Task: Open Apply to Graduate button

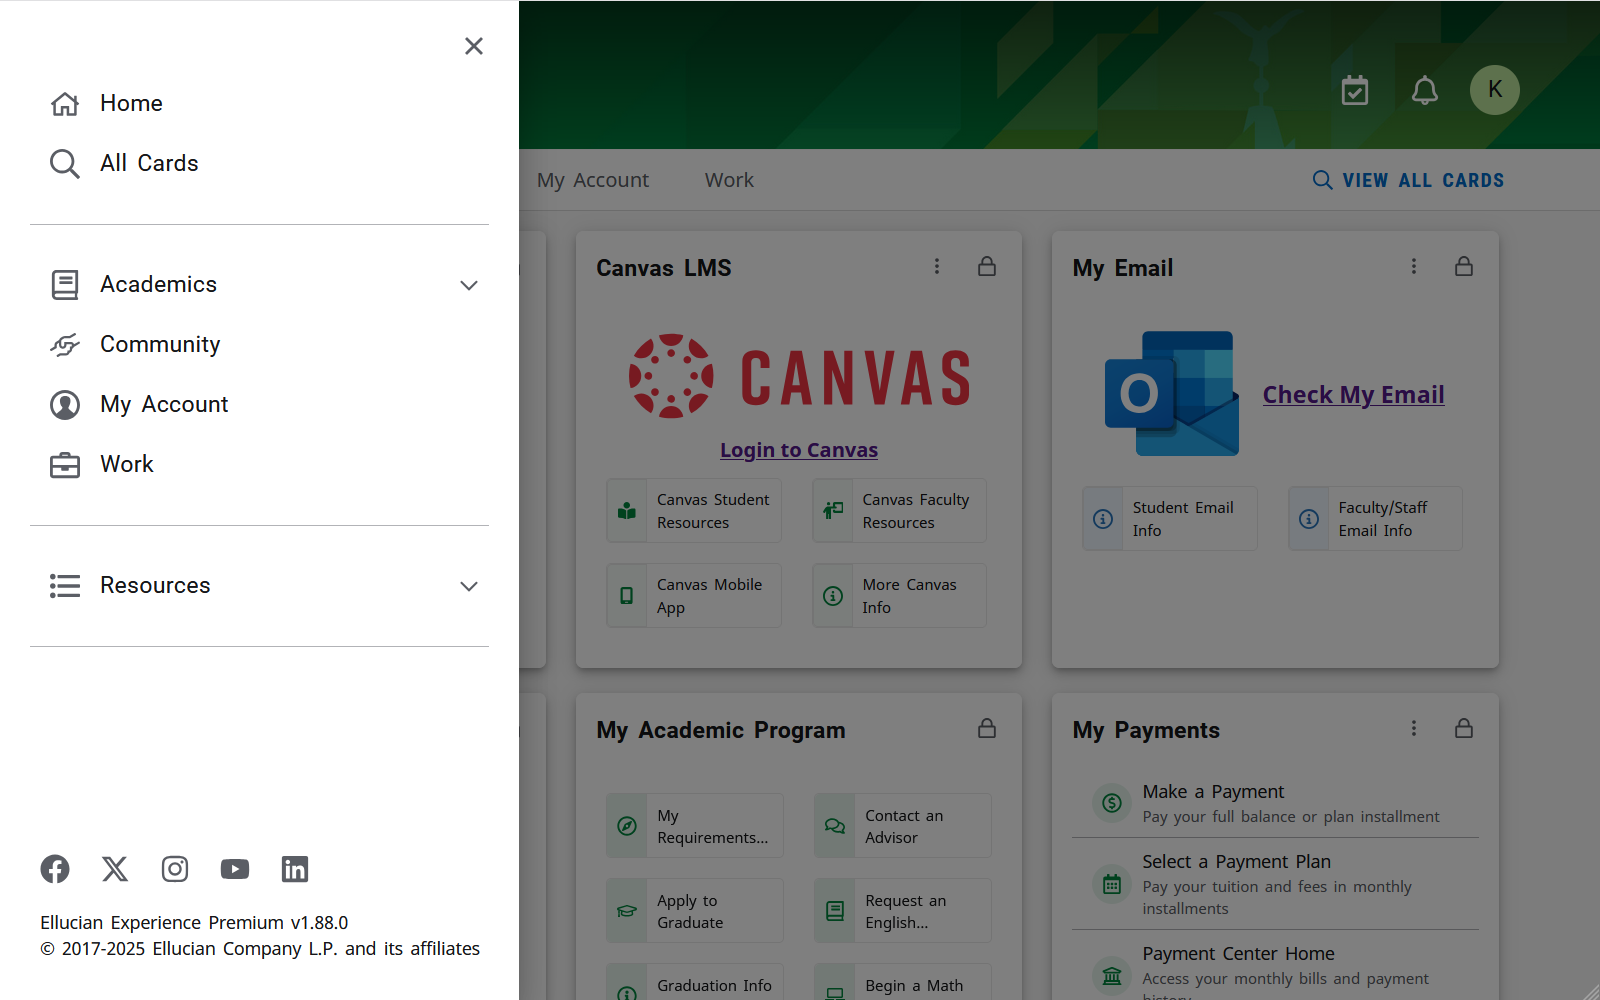Action: coord(695,911)
